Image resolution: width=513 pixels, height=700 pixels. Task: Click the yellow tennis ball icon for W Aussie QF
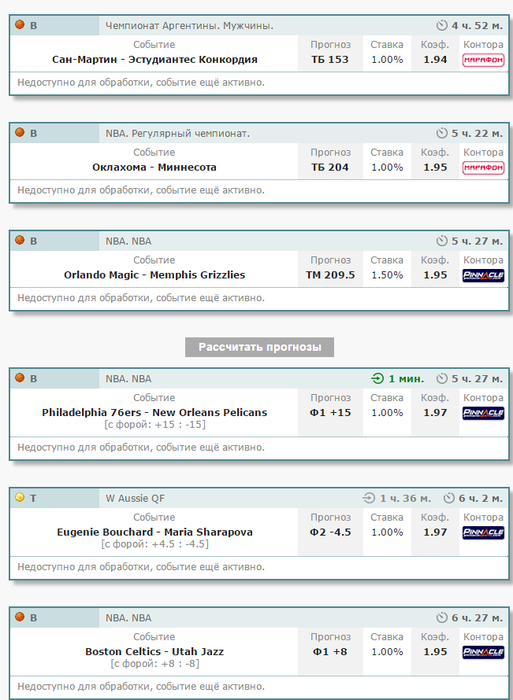click(x=20, y=497)
